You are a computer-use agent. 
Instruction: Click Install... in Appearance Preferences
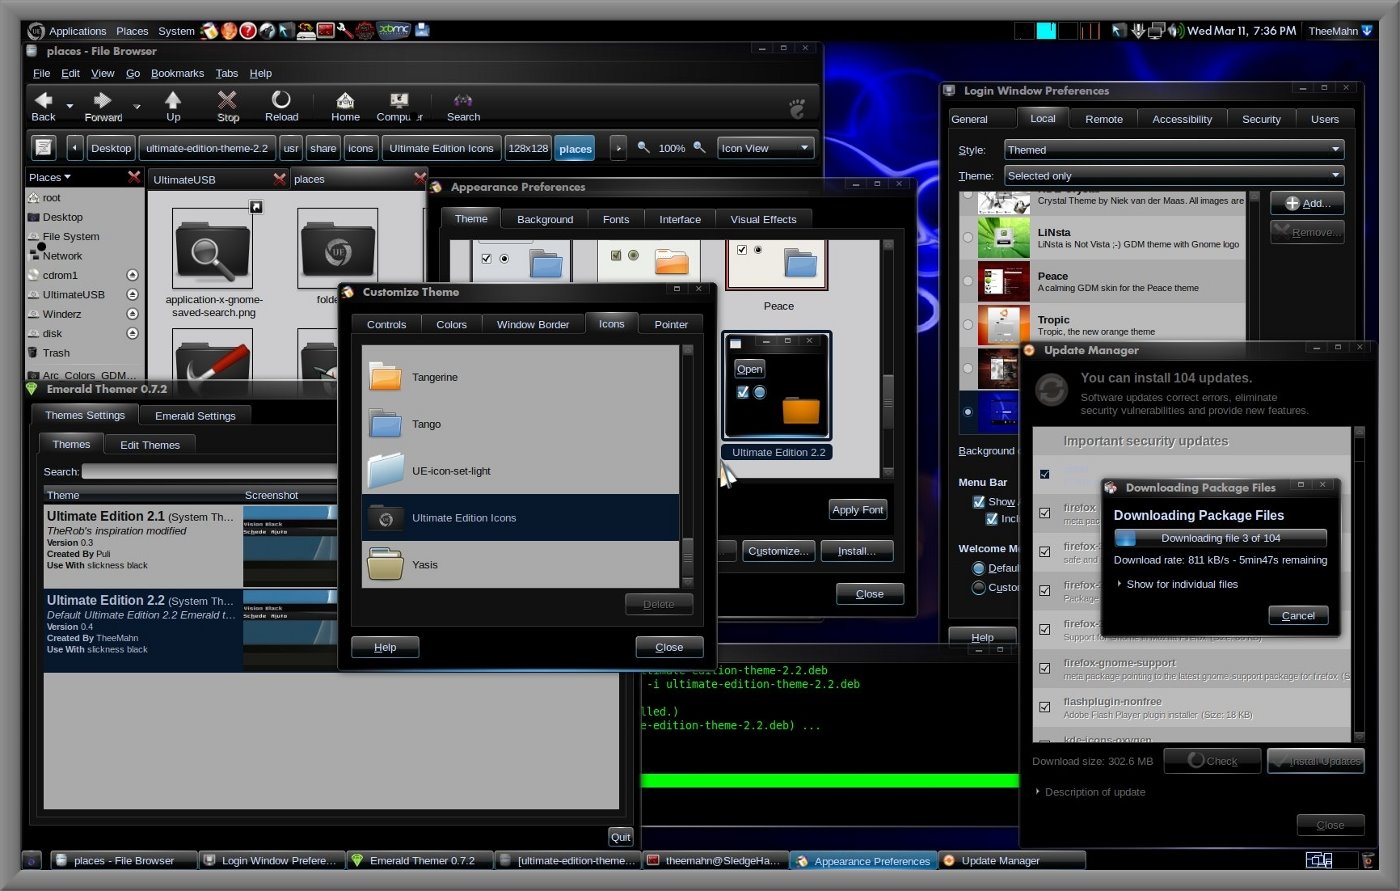point(857,551)
